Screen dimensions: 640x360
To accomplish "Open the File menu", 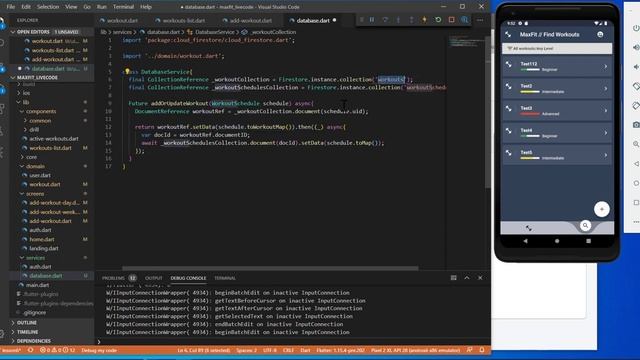I will coord(11,7).
